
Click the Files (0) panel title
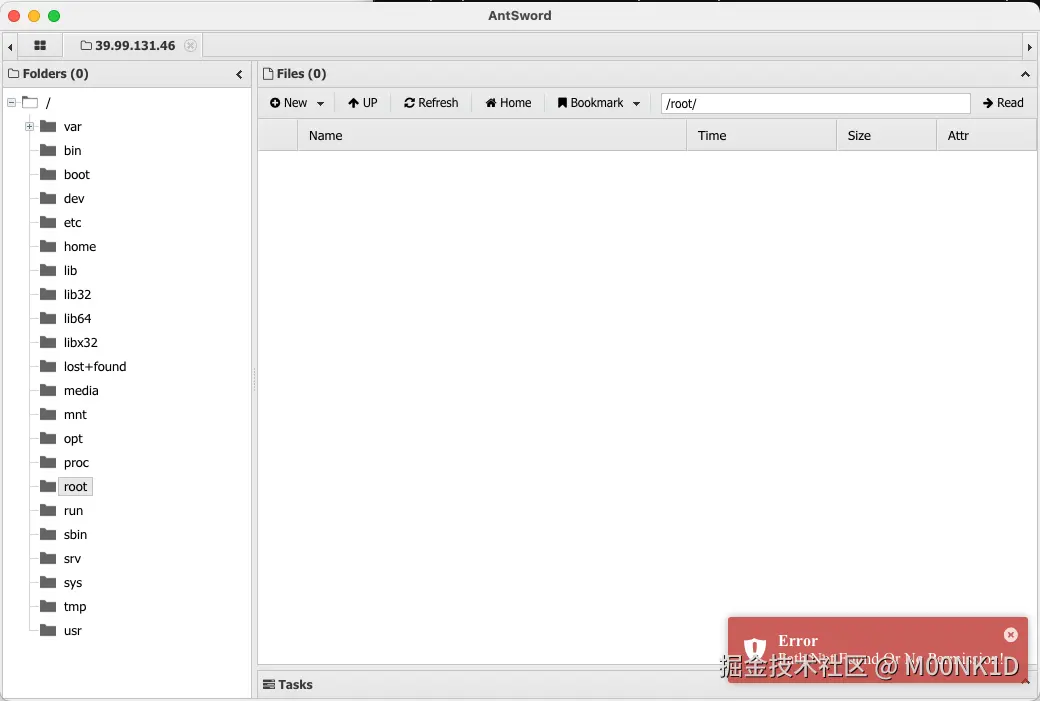294,74
